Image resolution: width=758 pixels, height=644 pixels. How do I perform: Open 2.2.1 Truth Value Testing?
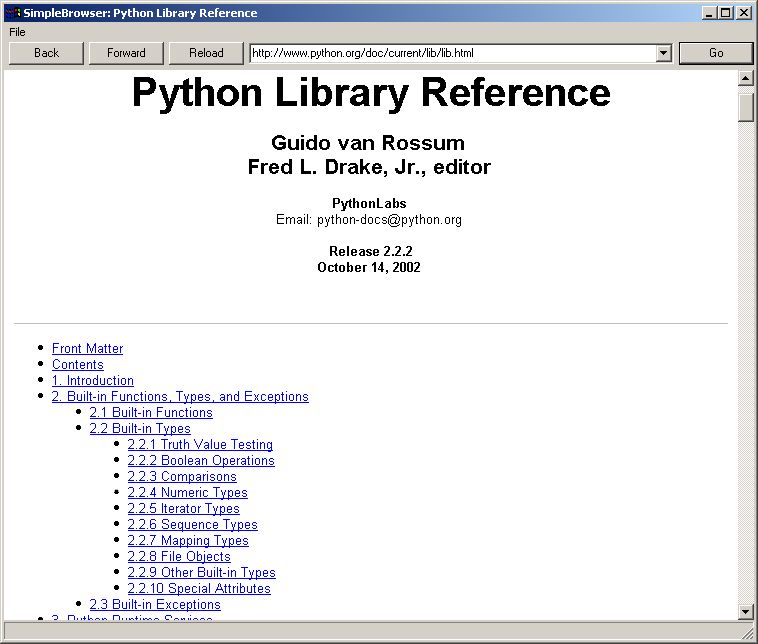point(200,444)
